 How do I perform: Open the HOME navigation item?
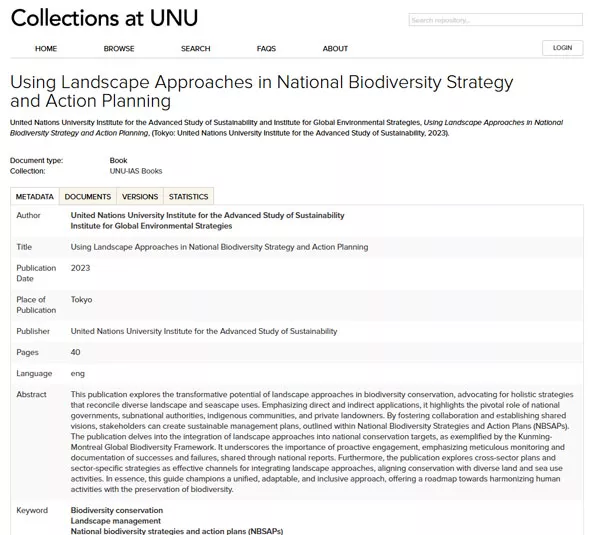click(x=46, y=48)
